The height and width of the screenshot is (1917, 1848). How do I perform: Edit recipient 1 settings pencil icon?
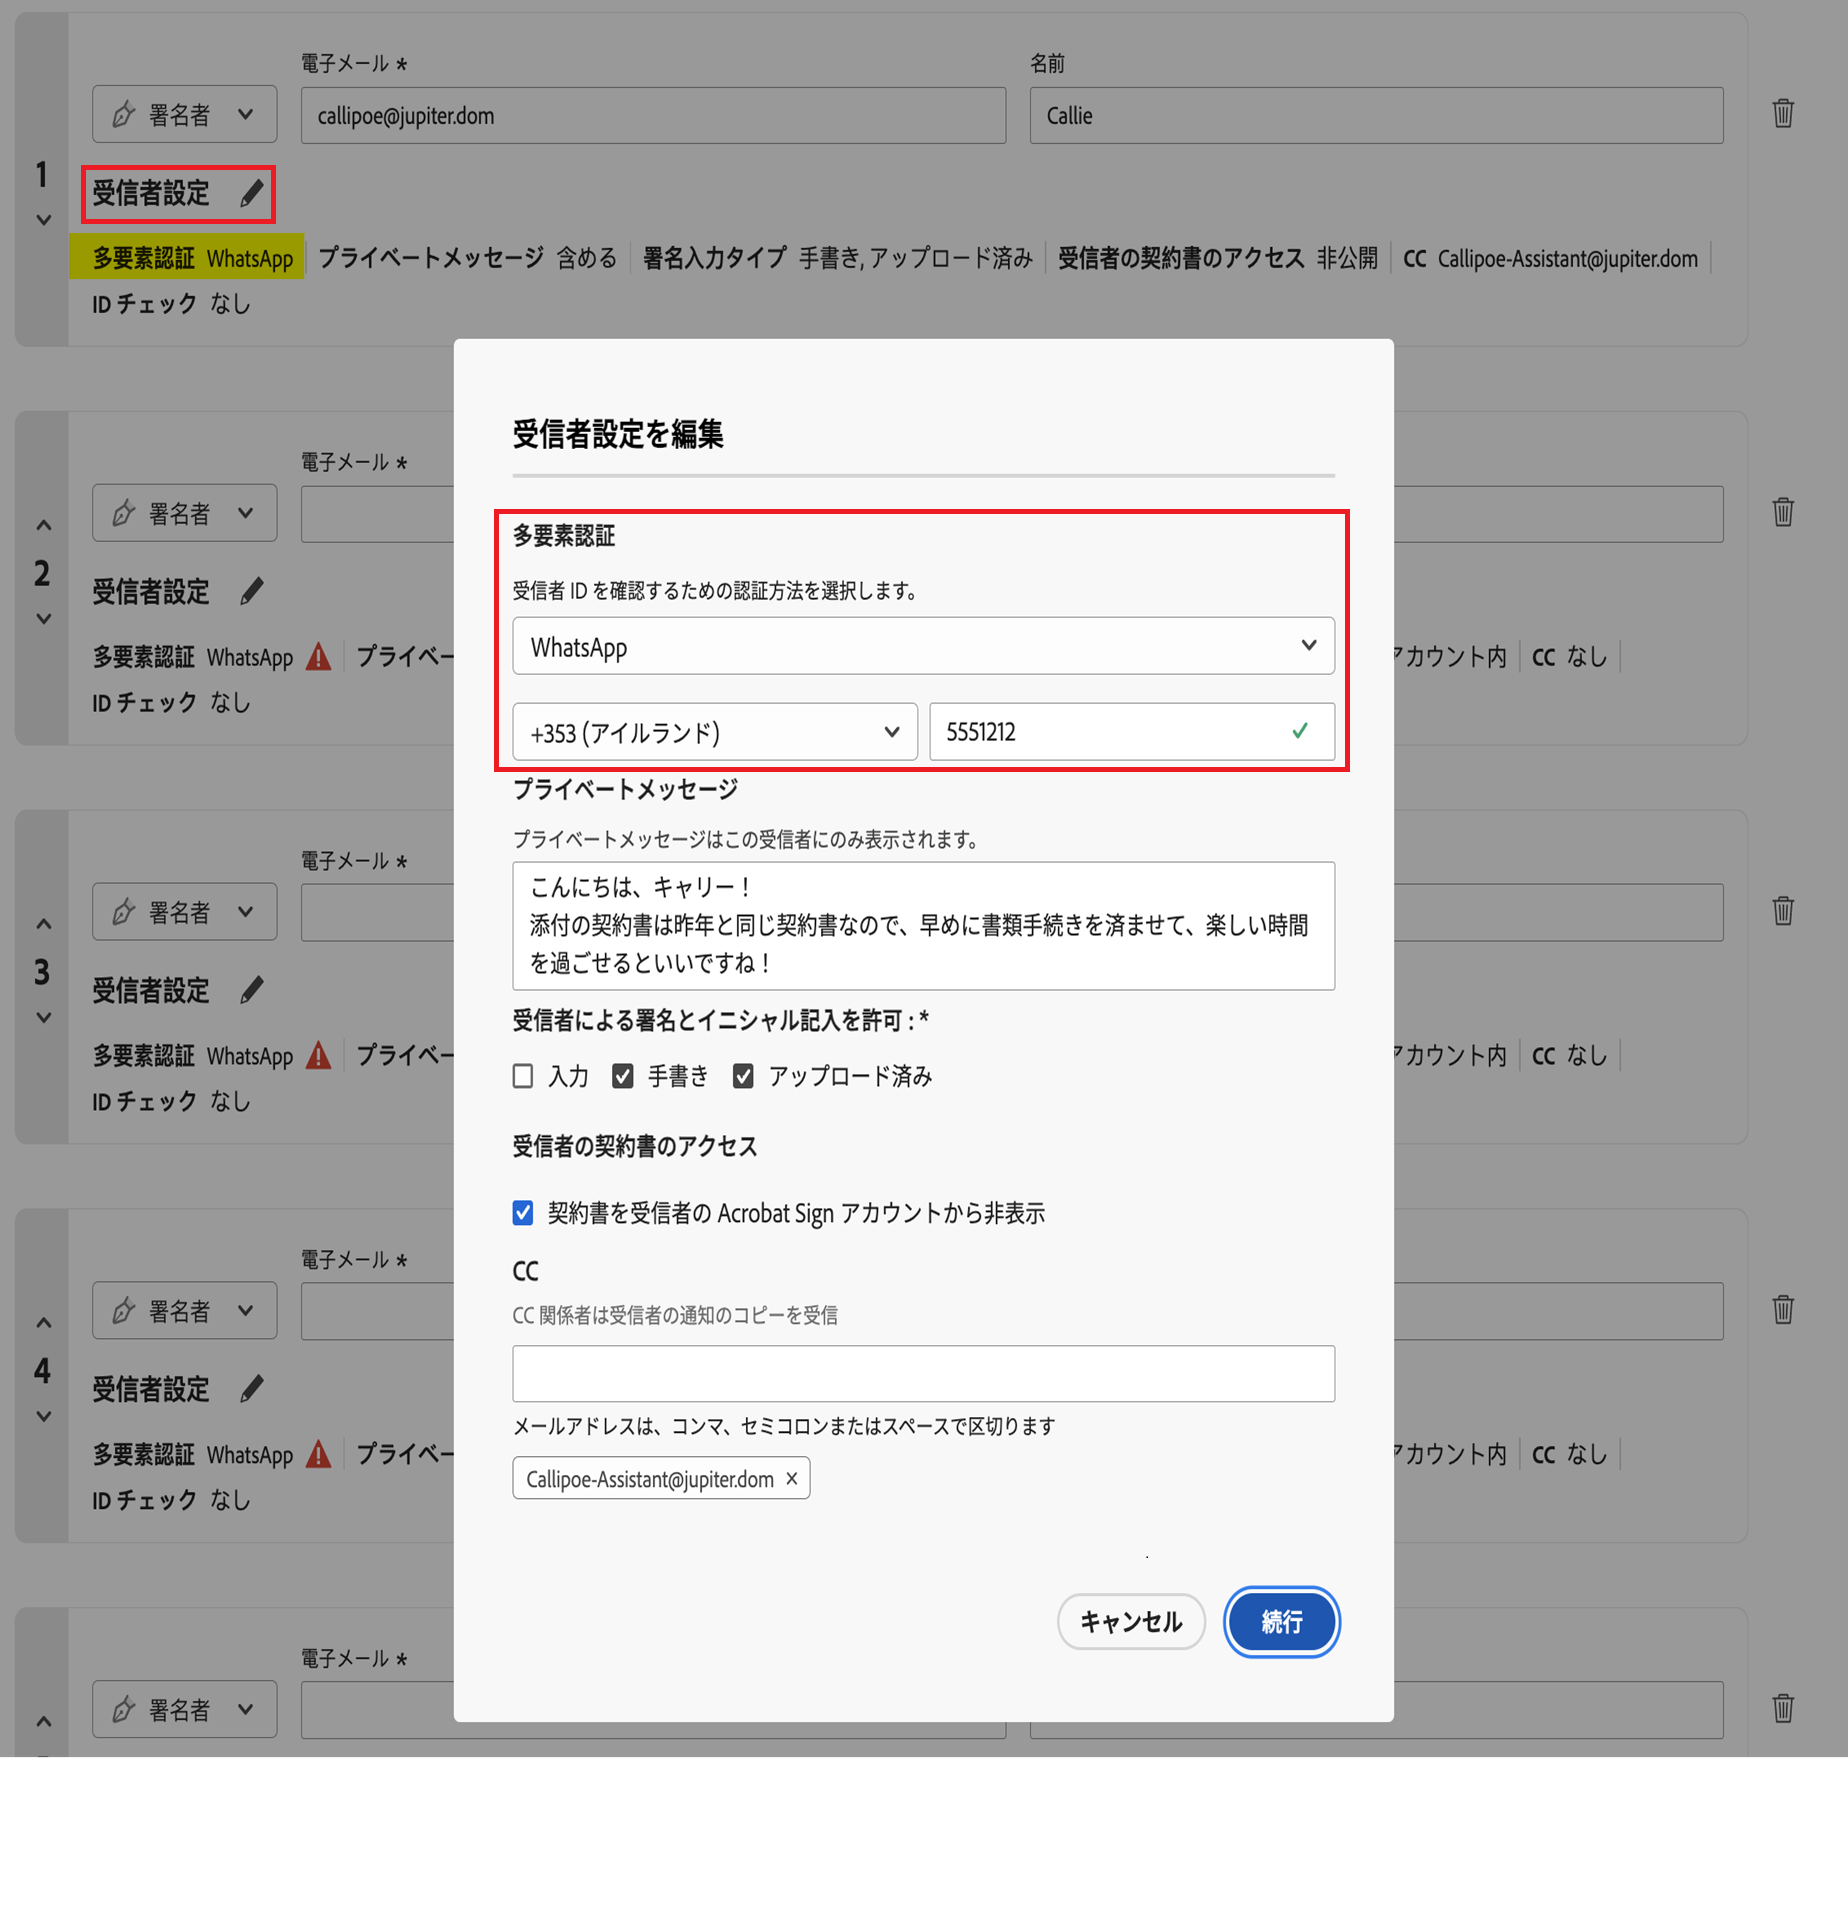click(252, 193)
